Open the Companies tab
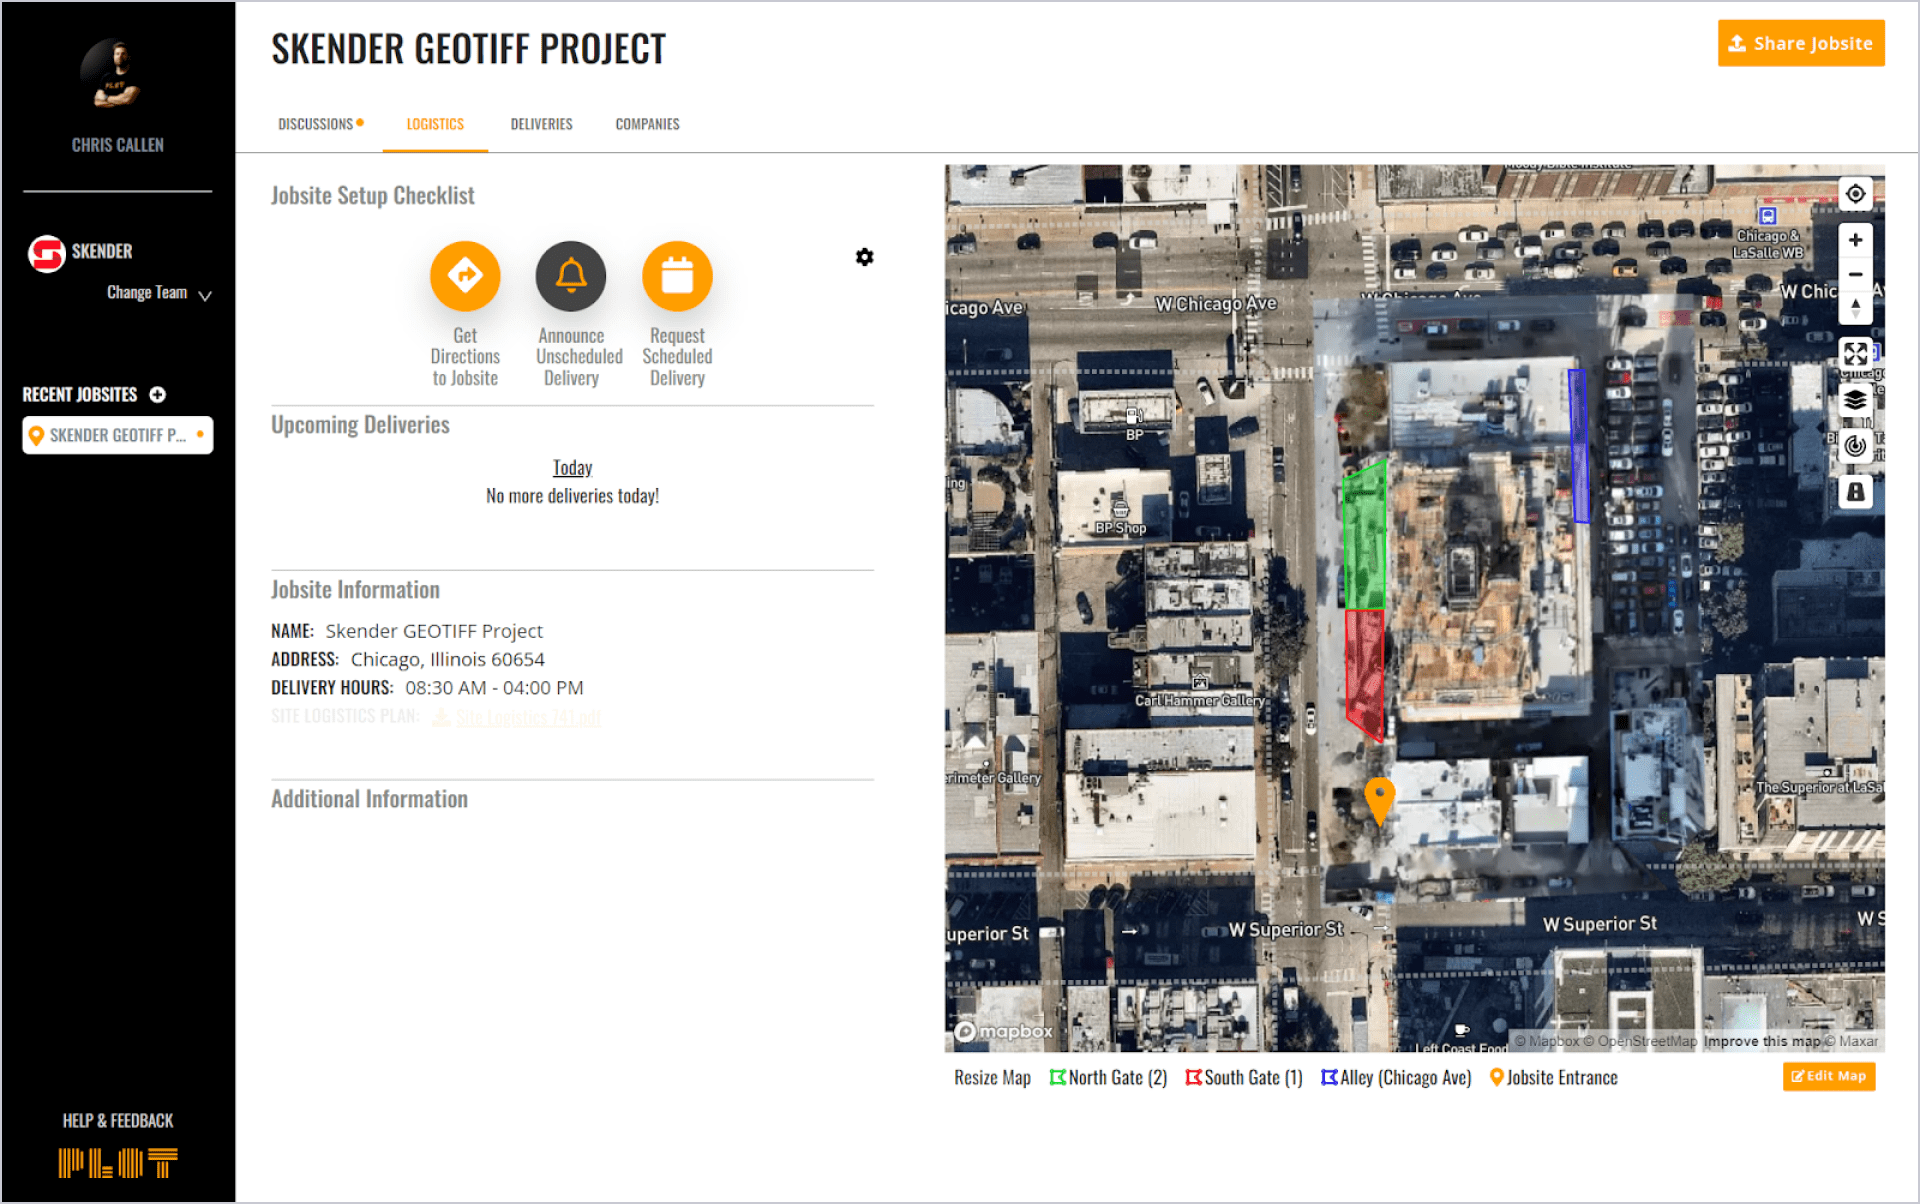This screenshot has width=1920, height=1204. pos(647,124)
